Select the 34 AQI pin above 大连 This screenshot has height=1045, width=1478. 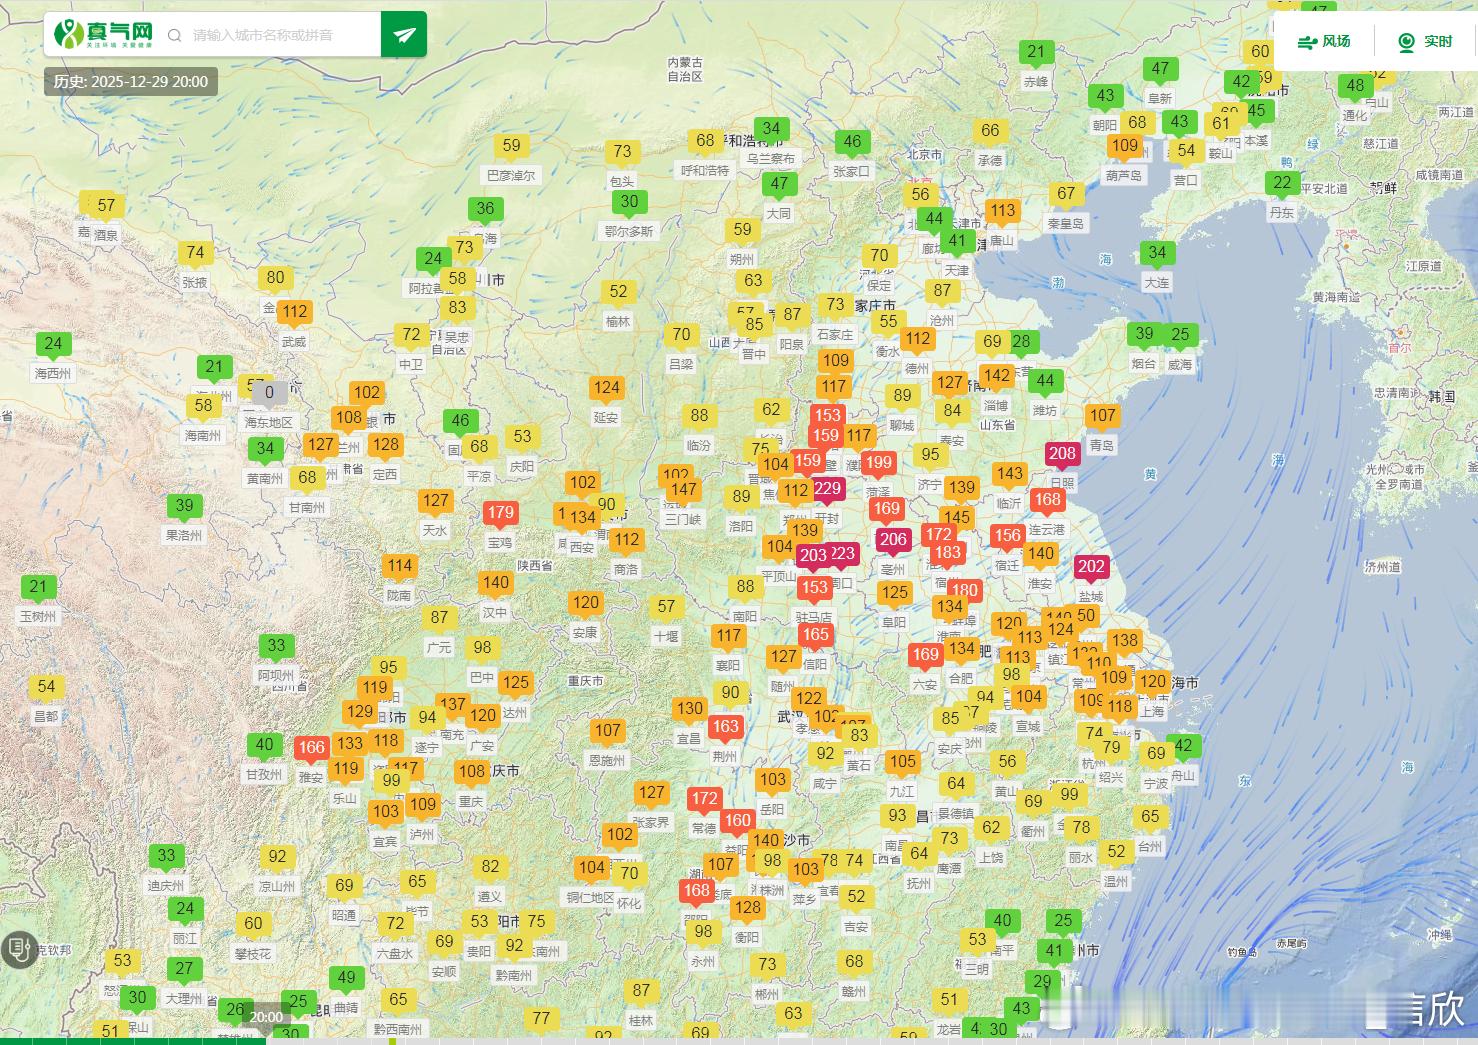(1157, 254)
